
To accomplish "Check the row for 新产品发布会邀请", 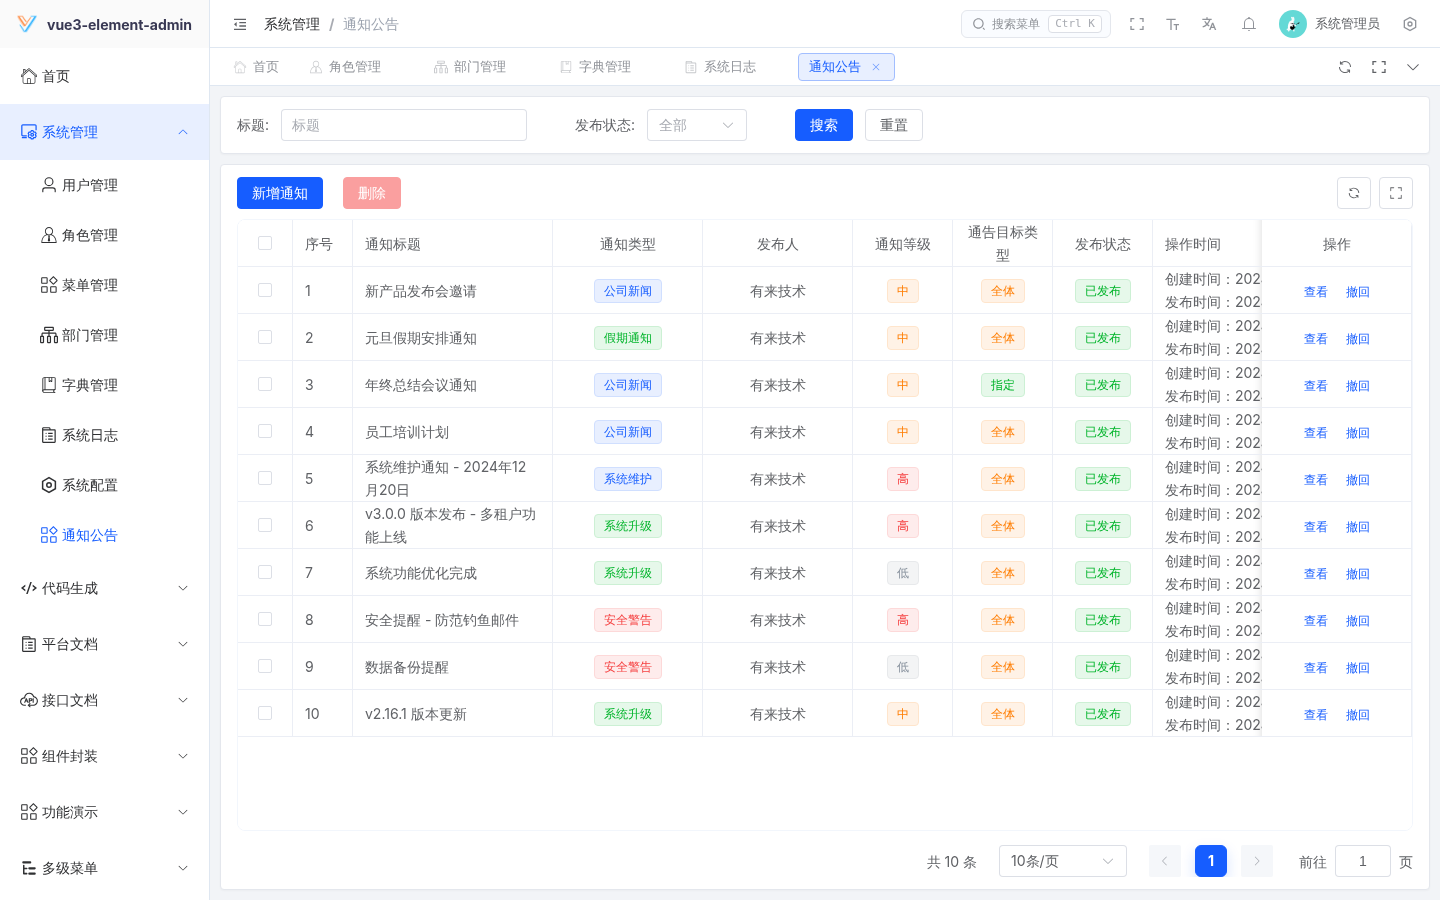I will click(x=265, y=290).
